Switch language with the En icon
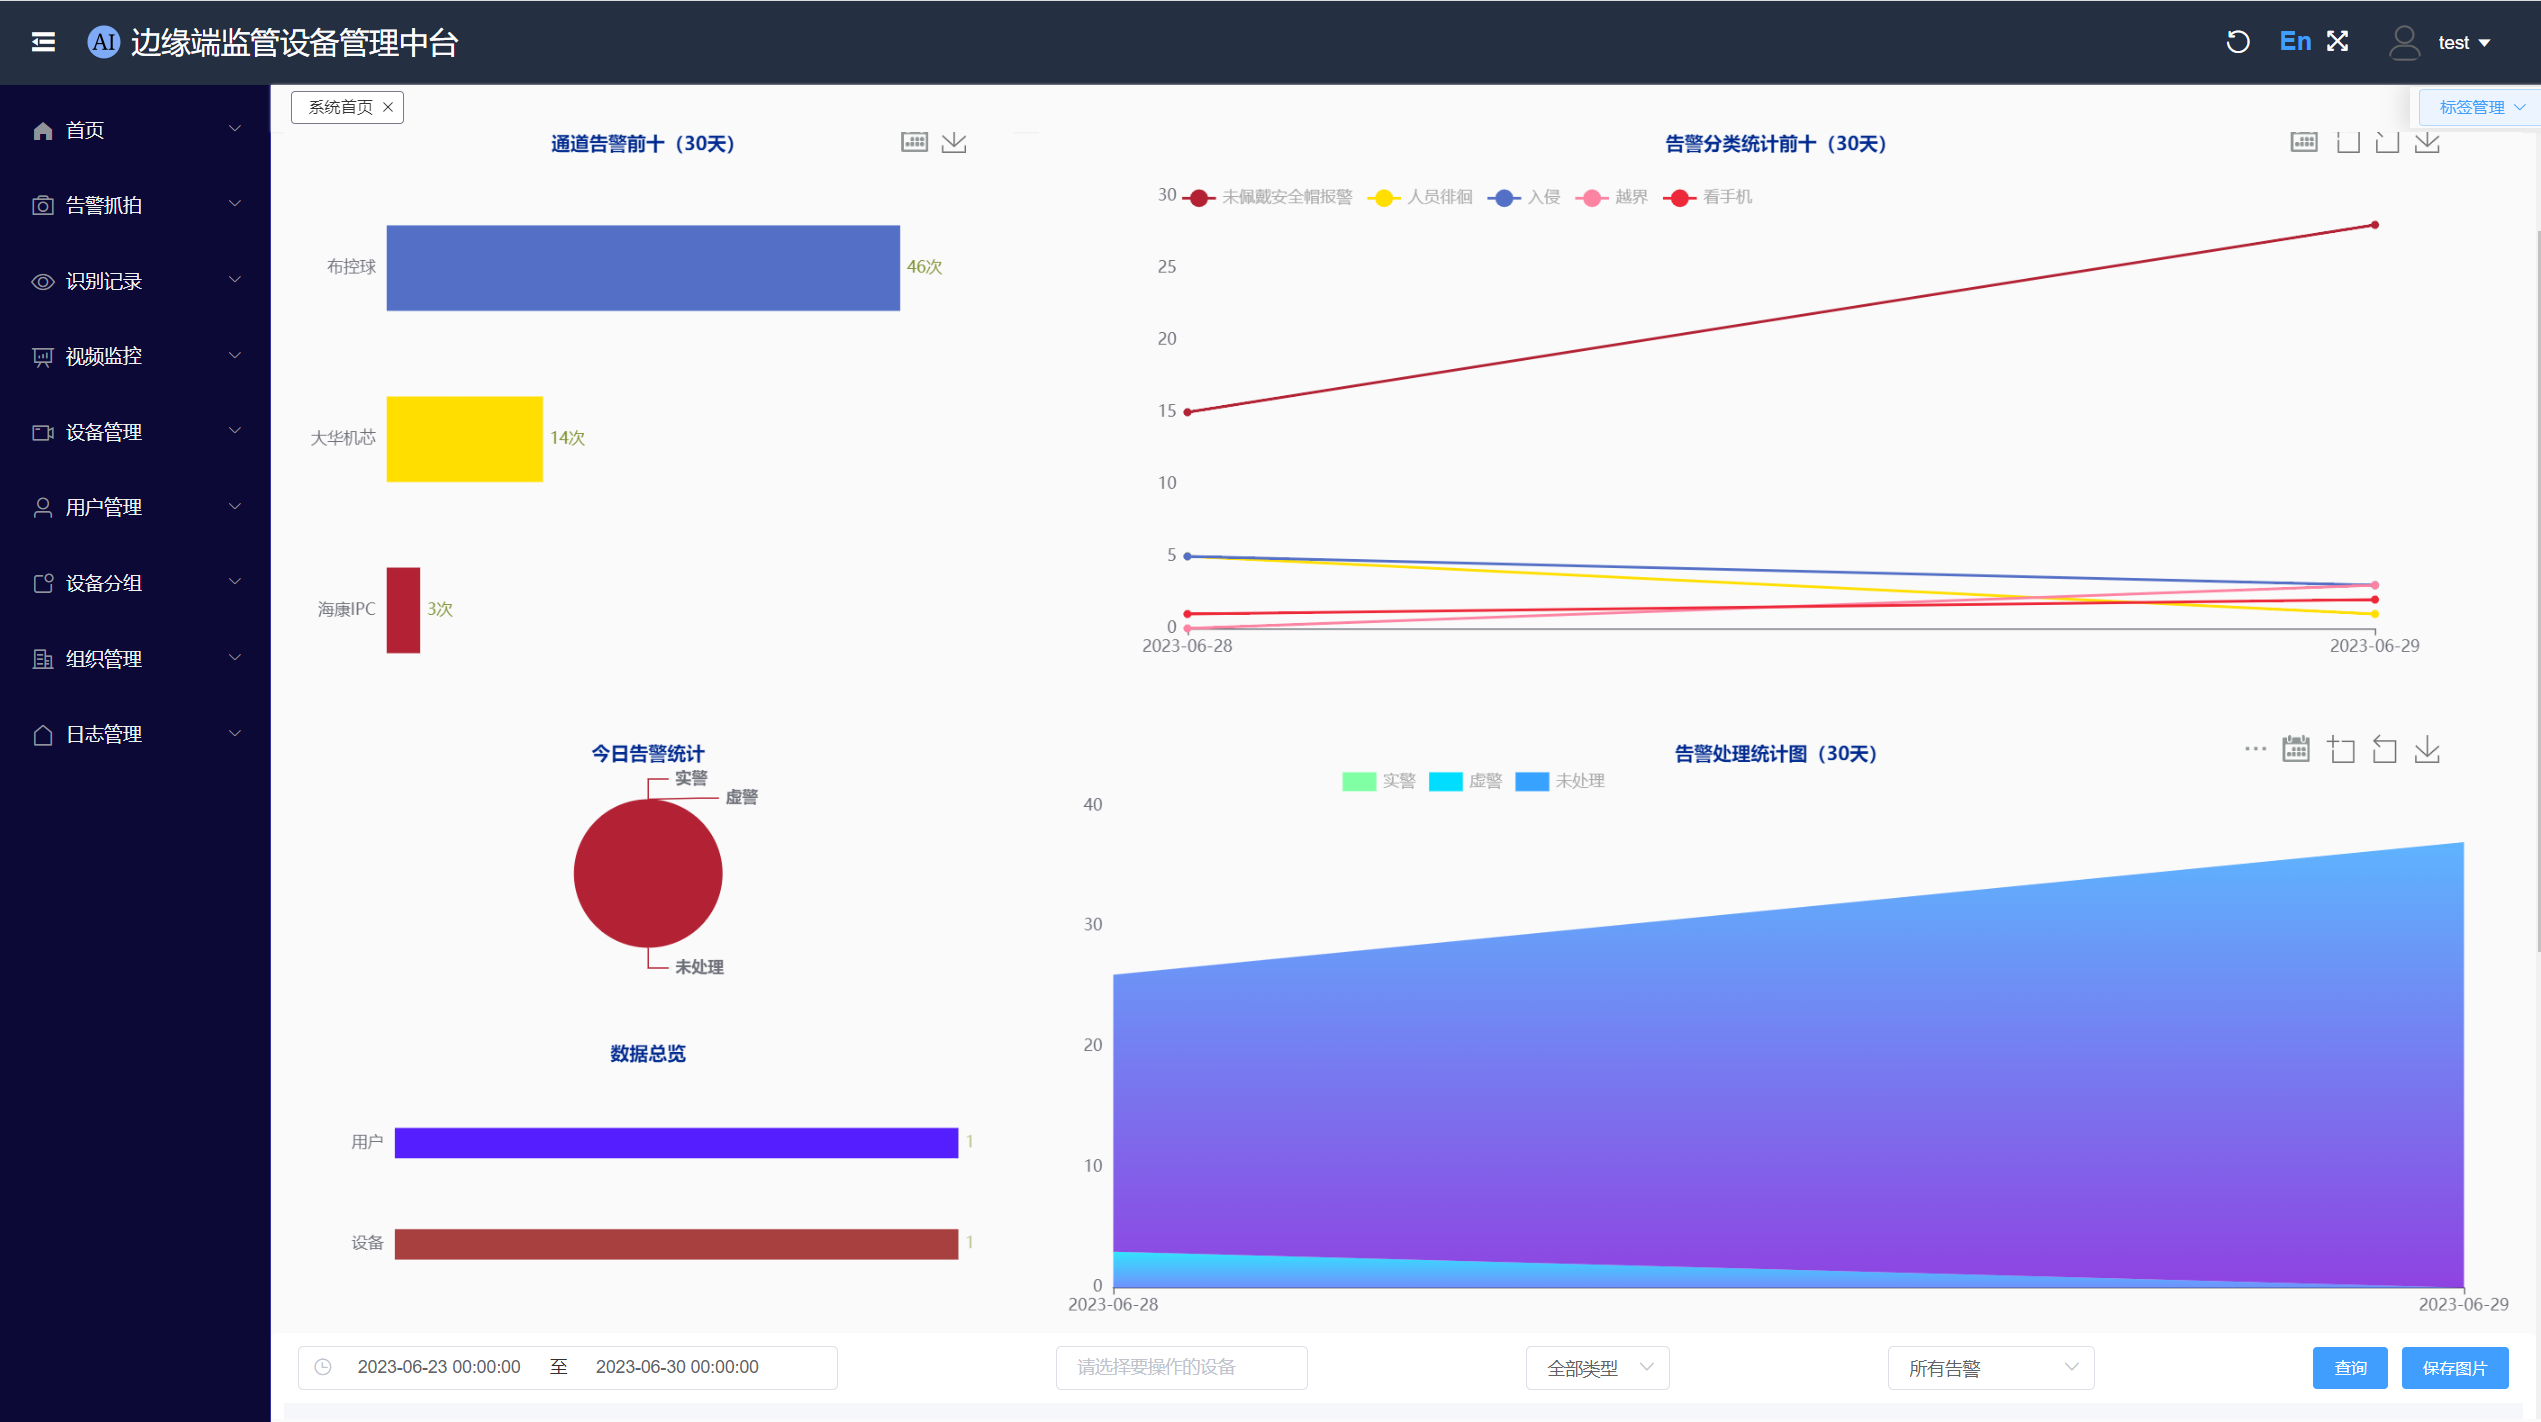 pyautogui.click(x=2295, y=42)
